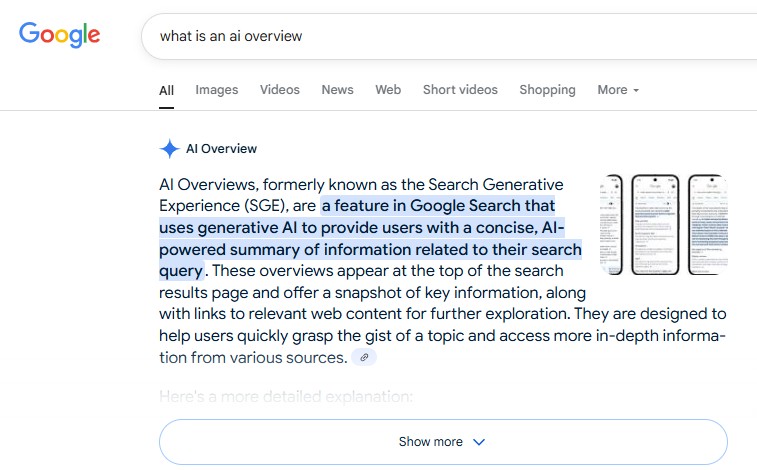This screenshot has width=757, height=470.
Task: Switch to the Videos tab
Action: pyautogui.click(x=280, y=90)
